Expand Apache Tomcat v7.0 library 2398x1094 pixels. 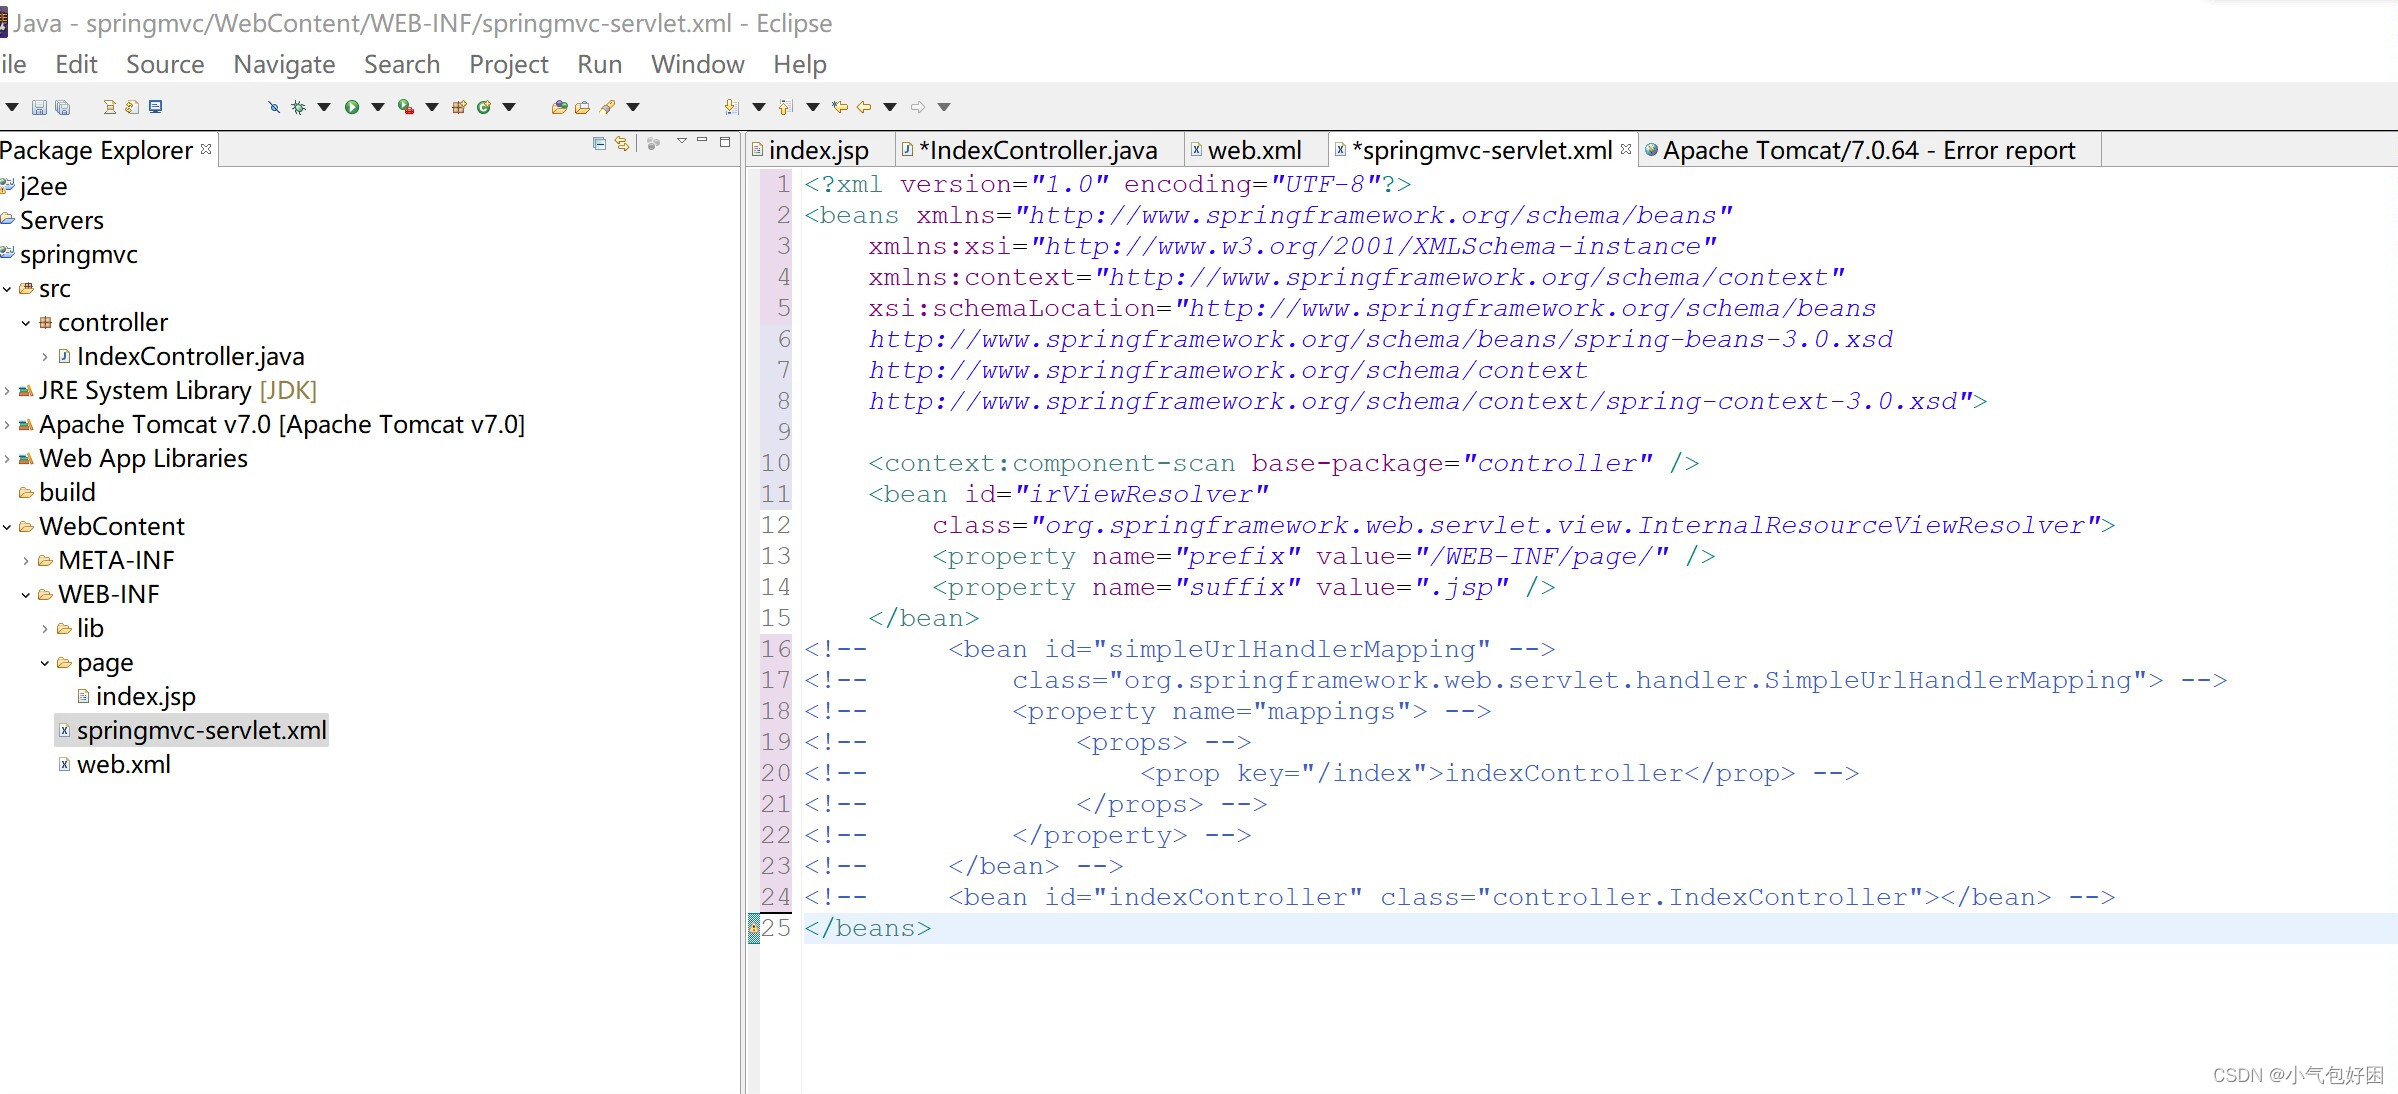click(7, 425)
